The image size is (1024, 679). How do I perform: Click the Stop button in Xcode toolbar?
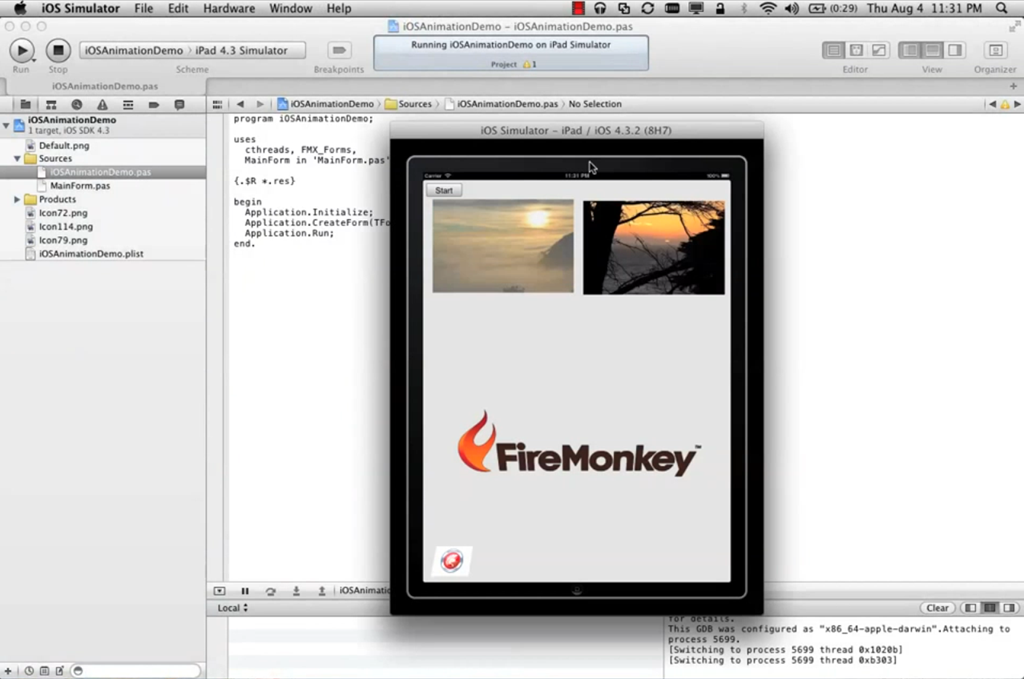tap(58, 50)
